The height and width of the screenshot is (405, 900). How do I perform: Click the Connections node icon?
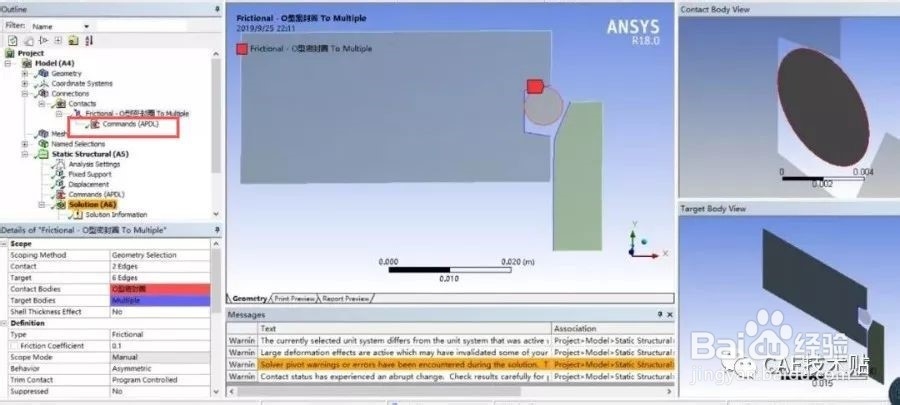[x=43, y=94]
